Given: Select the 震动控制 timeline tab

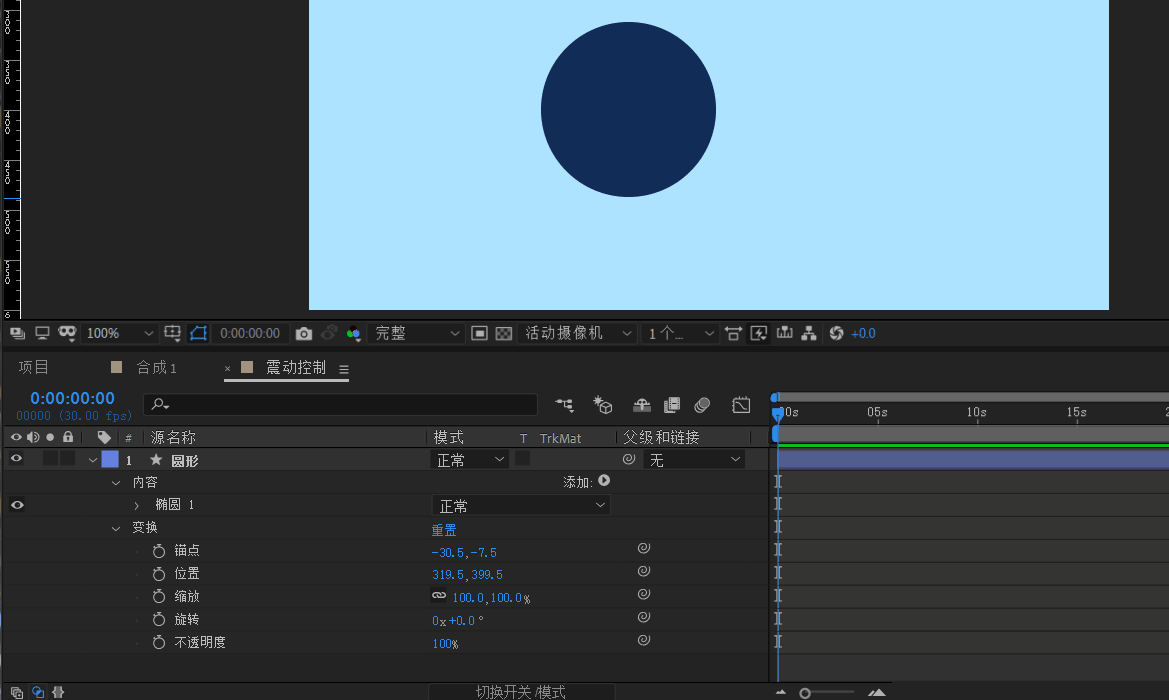Looking at the screenshot, I should (296, 368).
